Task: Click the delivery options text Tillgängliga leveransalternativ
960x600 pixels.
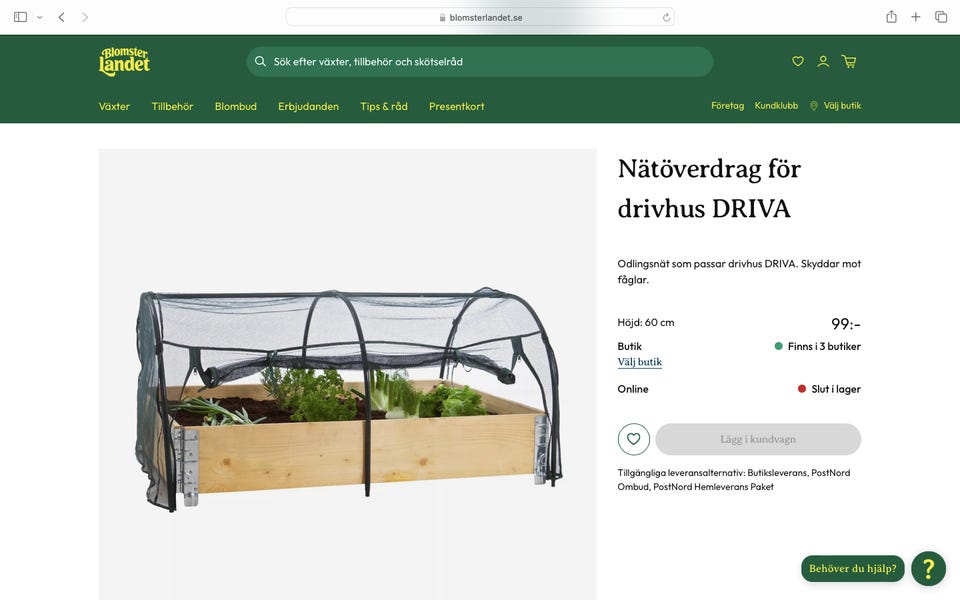Action: pyautogui.click(x=733, y=480)
